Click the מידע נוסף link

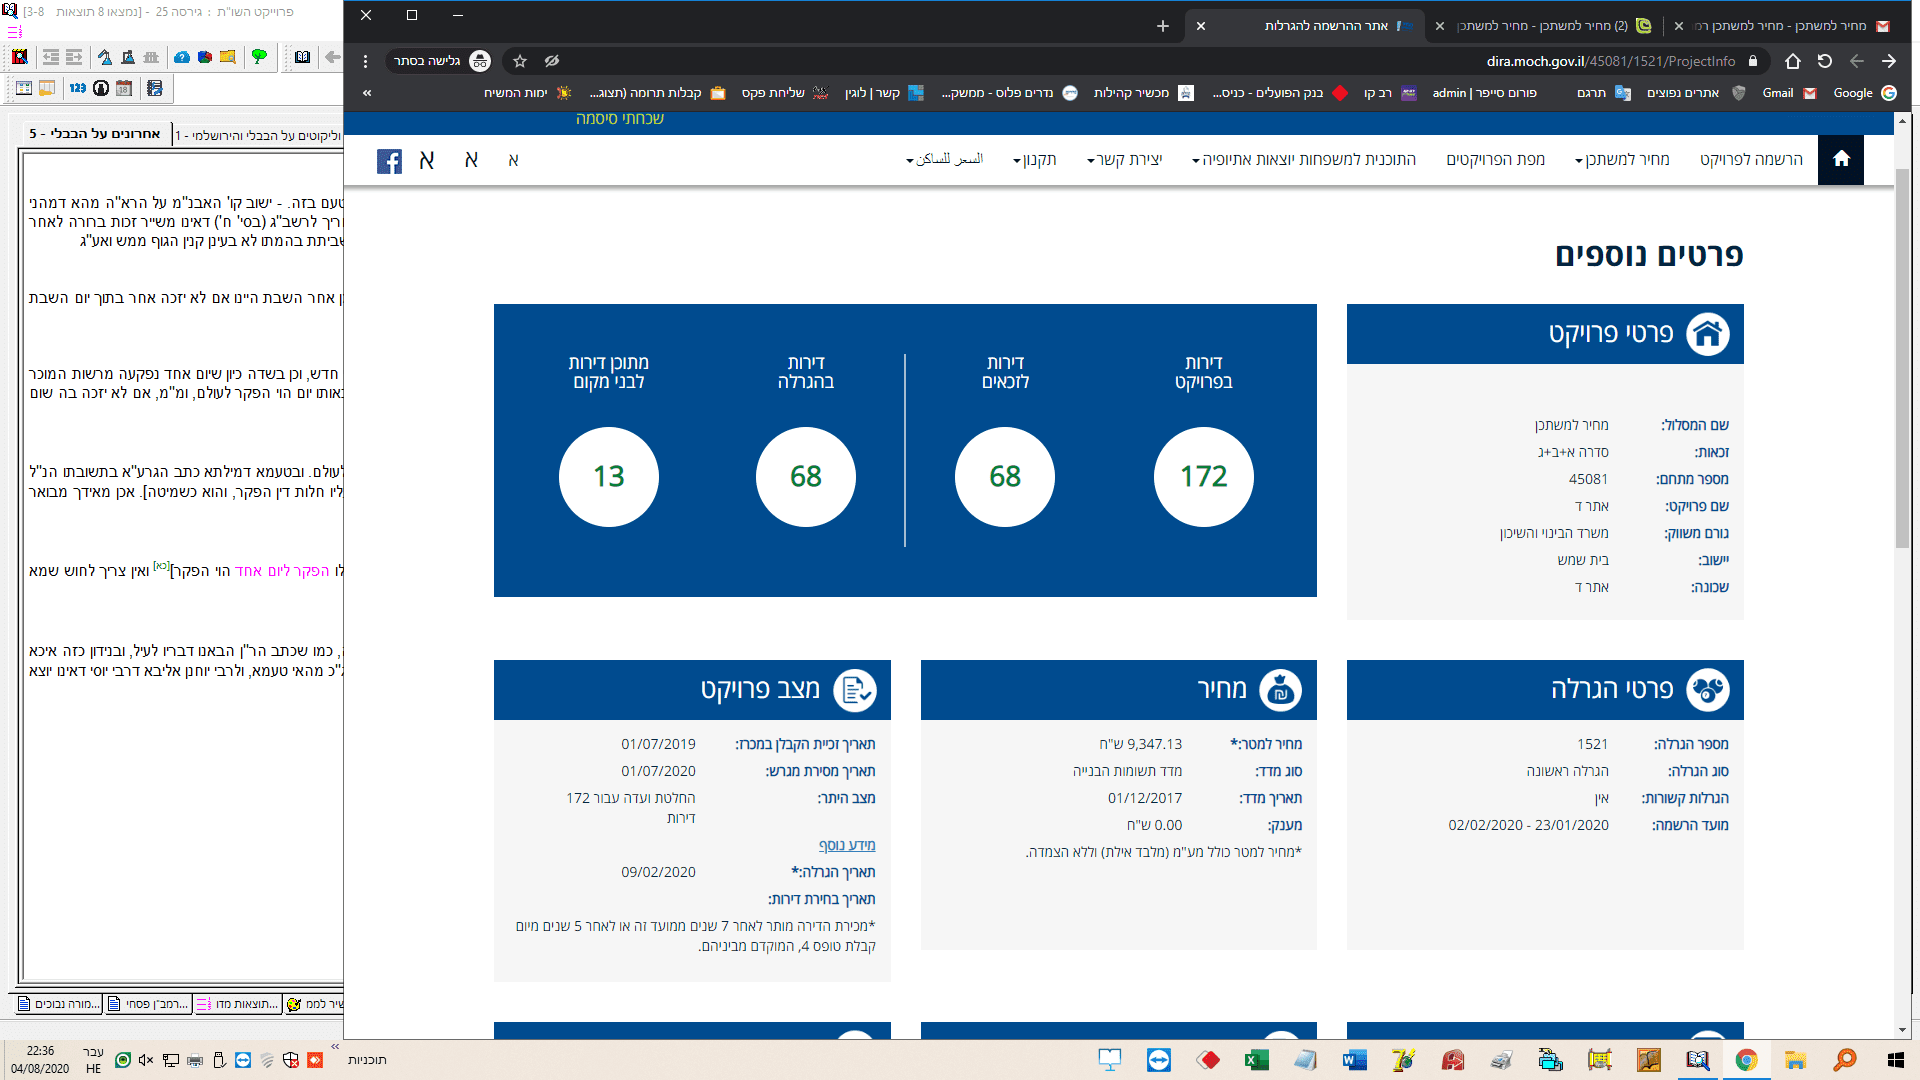(846, 845)
